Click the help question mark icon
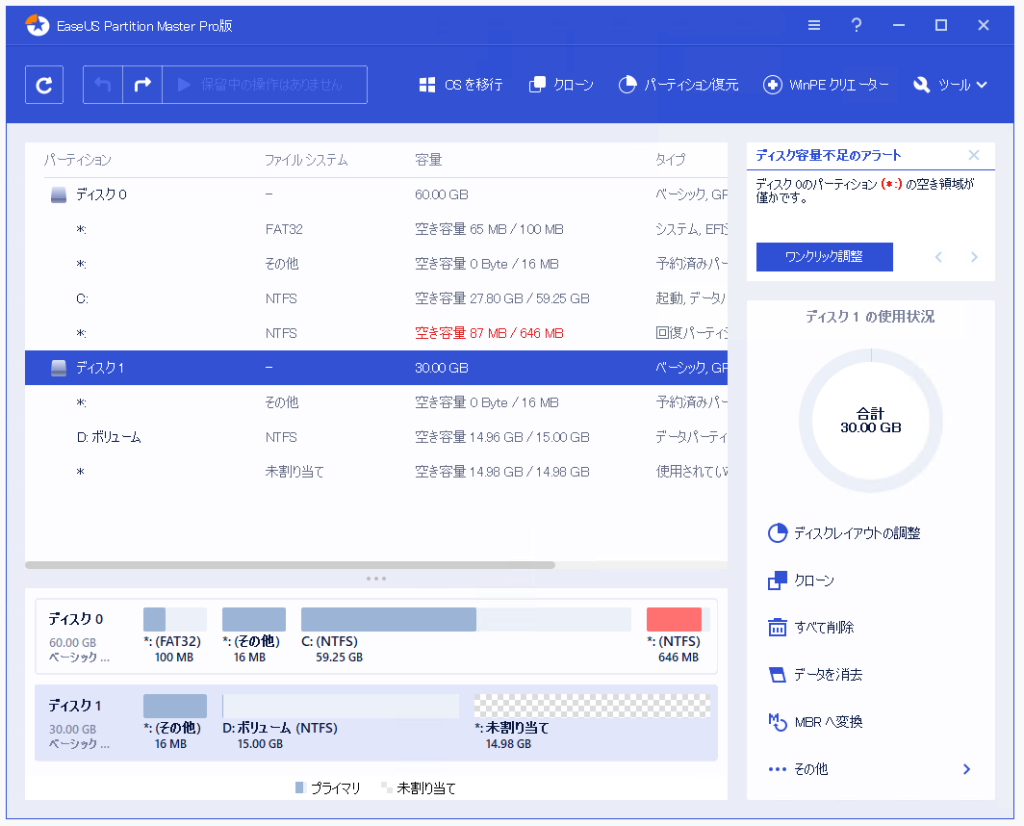The width and height of the screenshot is (1024, 826). pyautogui.click(x=856, y=25)
